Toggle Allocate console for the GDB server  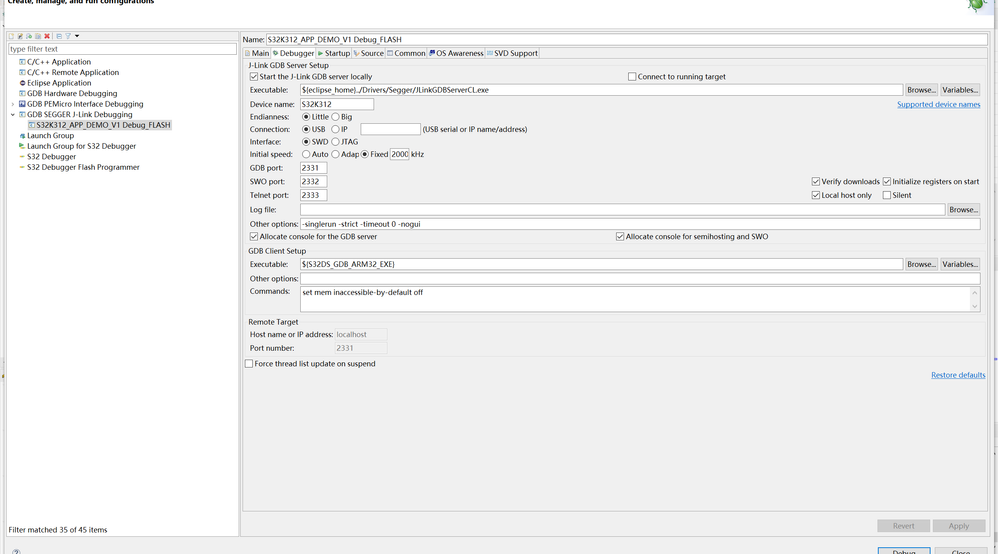(x=254, y=236)
